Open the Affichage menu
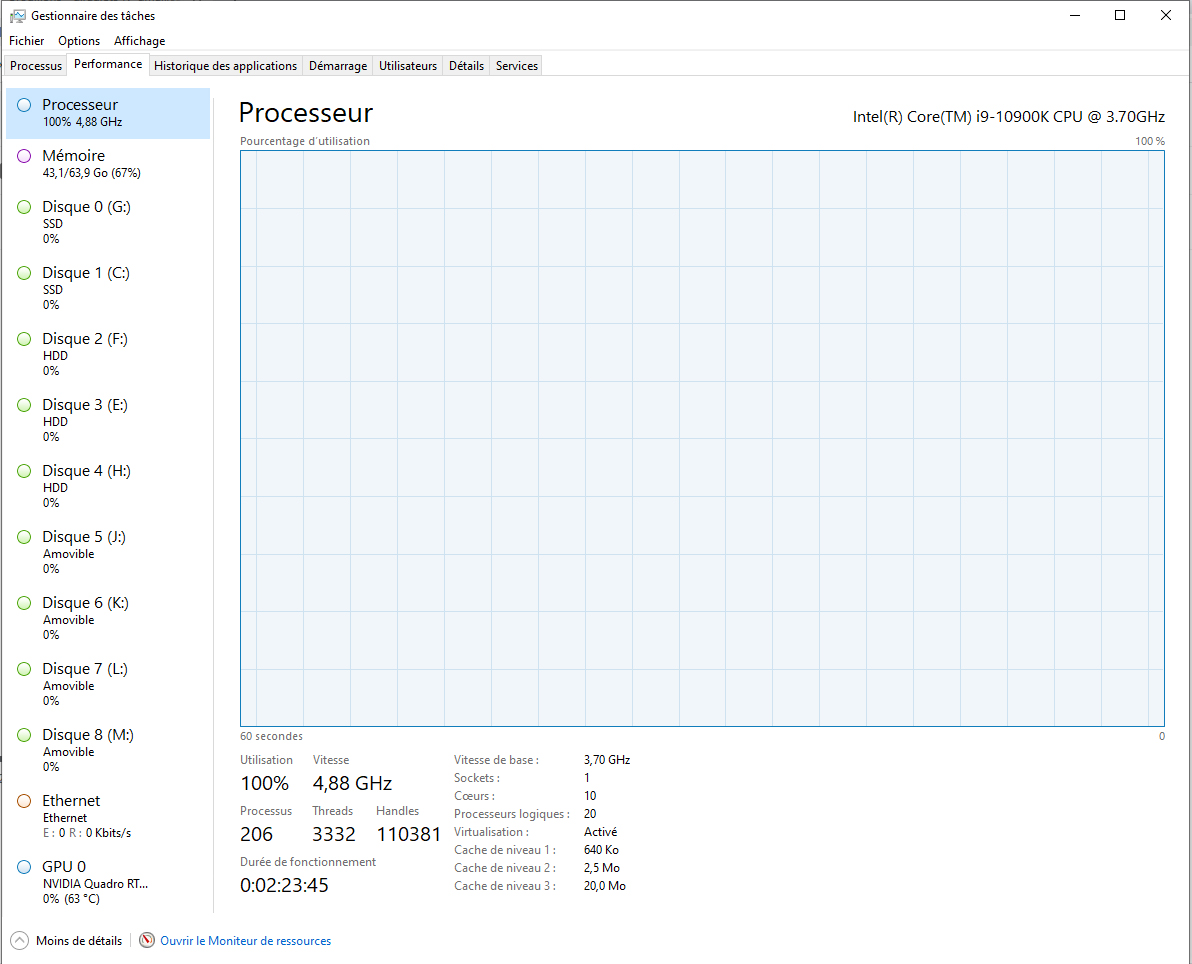Viewport: 1192px width, 964px height. 139,41
